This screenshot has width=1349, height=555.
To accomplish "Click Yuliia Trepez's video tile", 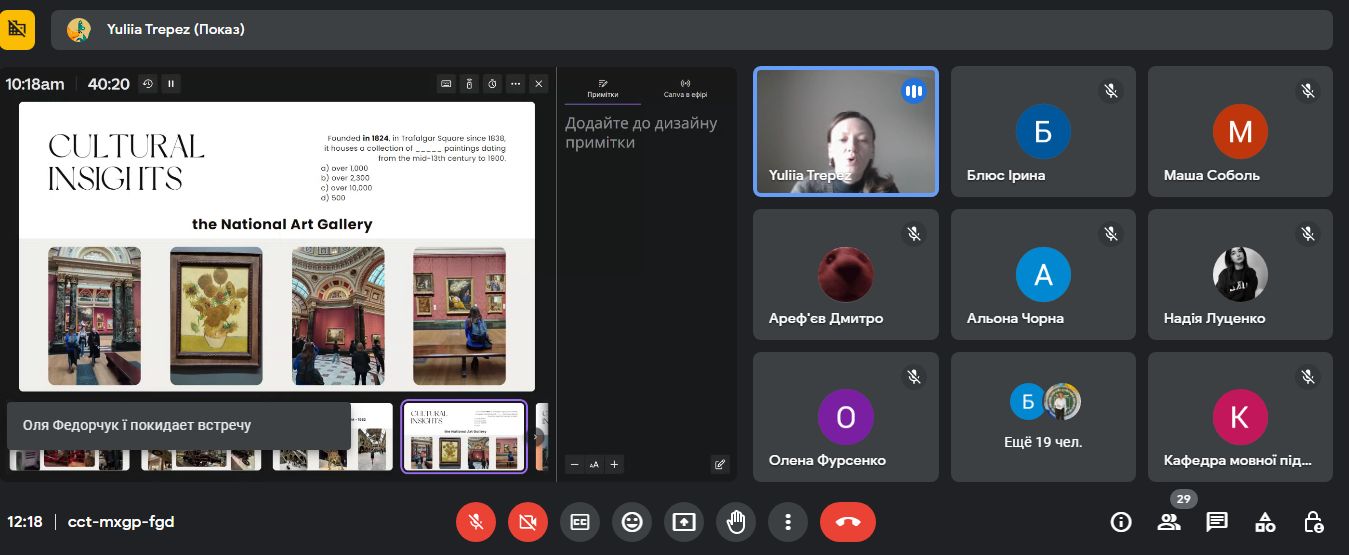I will 845,131.
